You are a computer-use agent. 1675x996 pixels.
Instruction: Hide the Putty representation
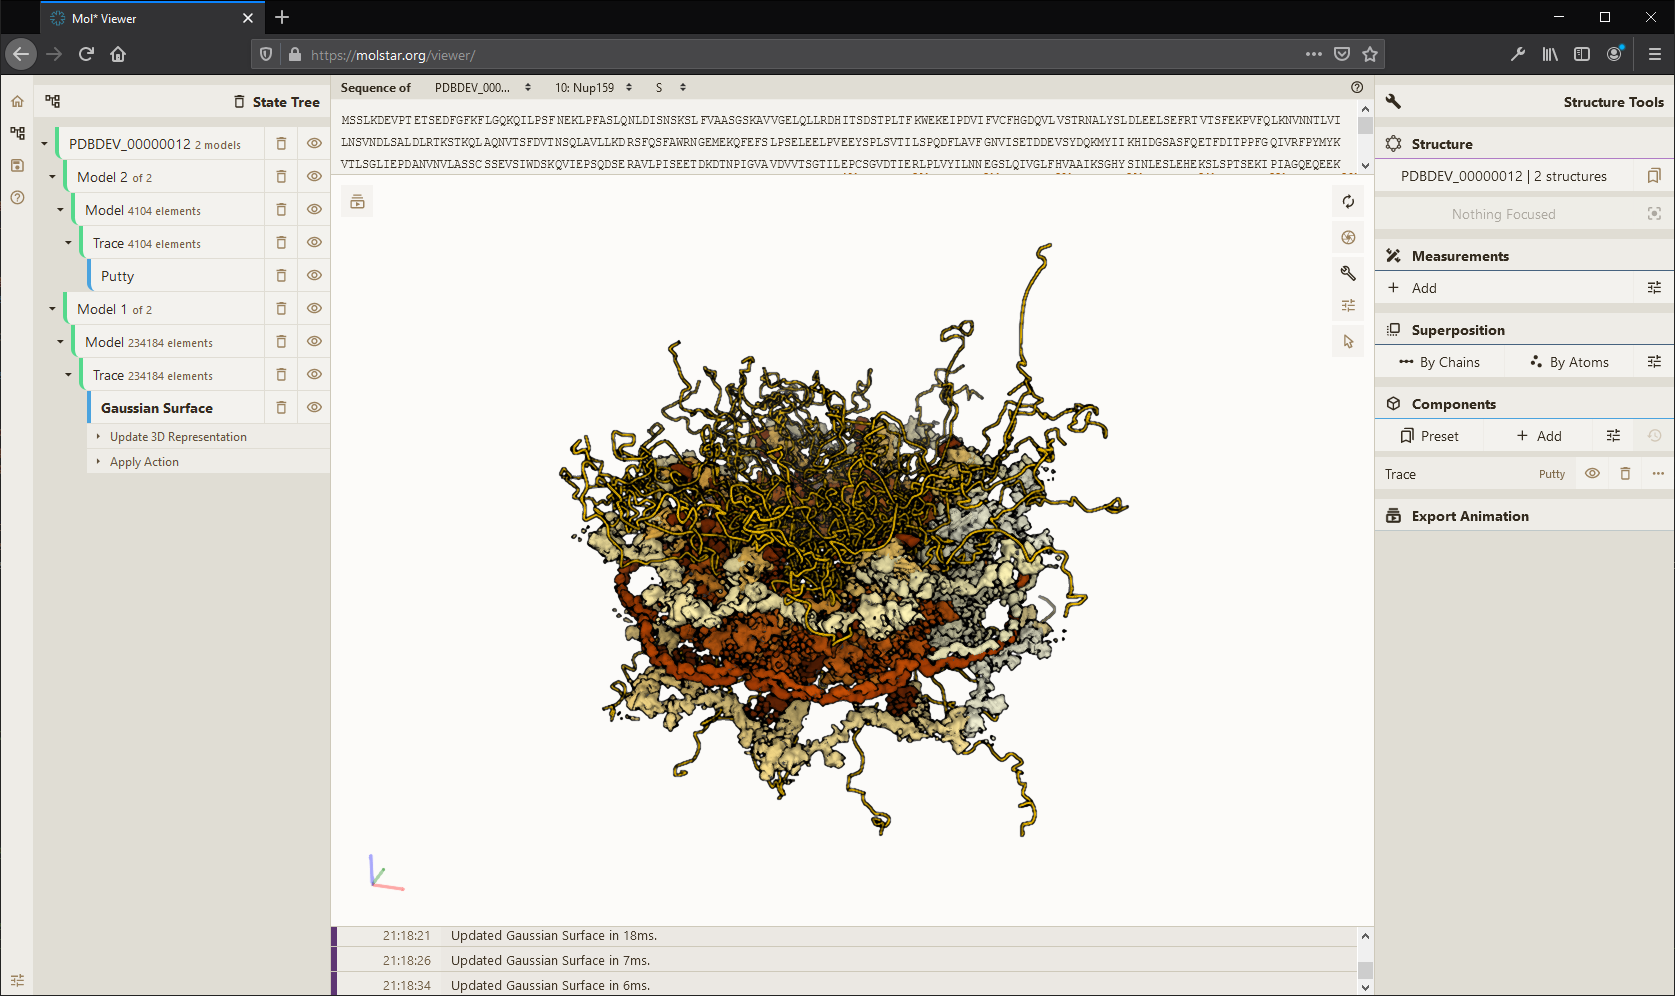click(x=314, y=276)
